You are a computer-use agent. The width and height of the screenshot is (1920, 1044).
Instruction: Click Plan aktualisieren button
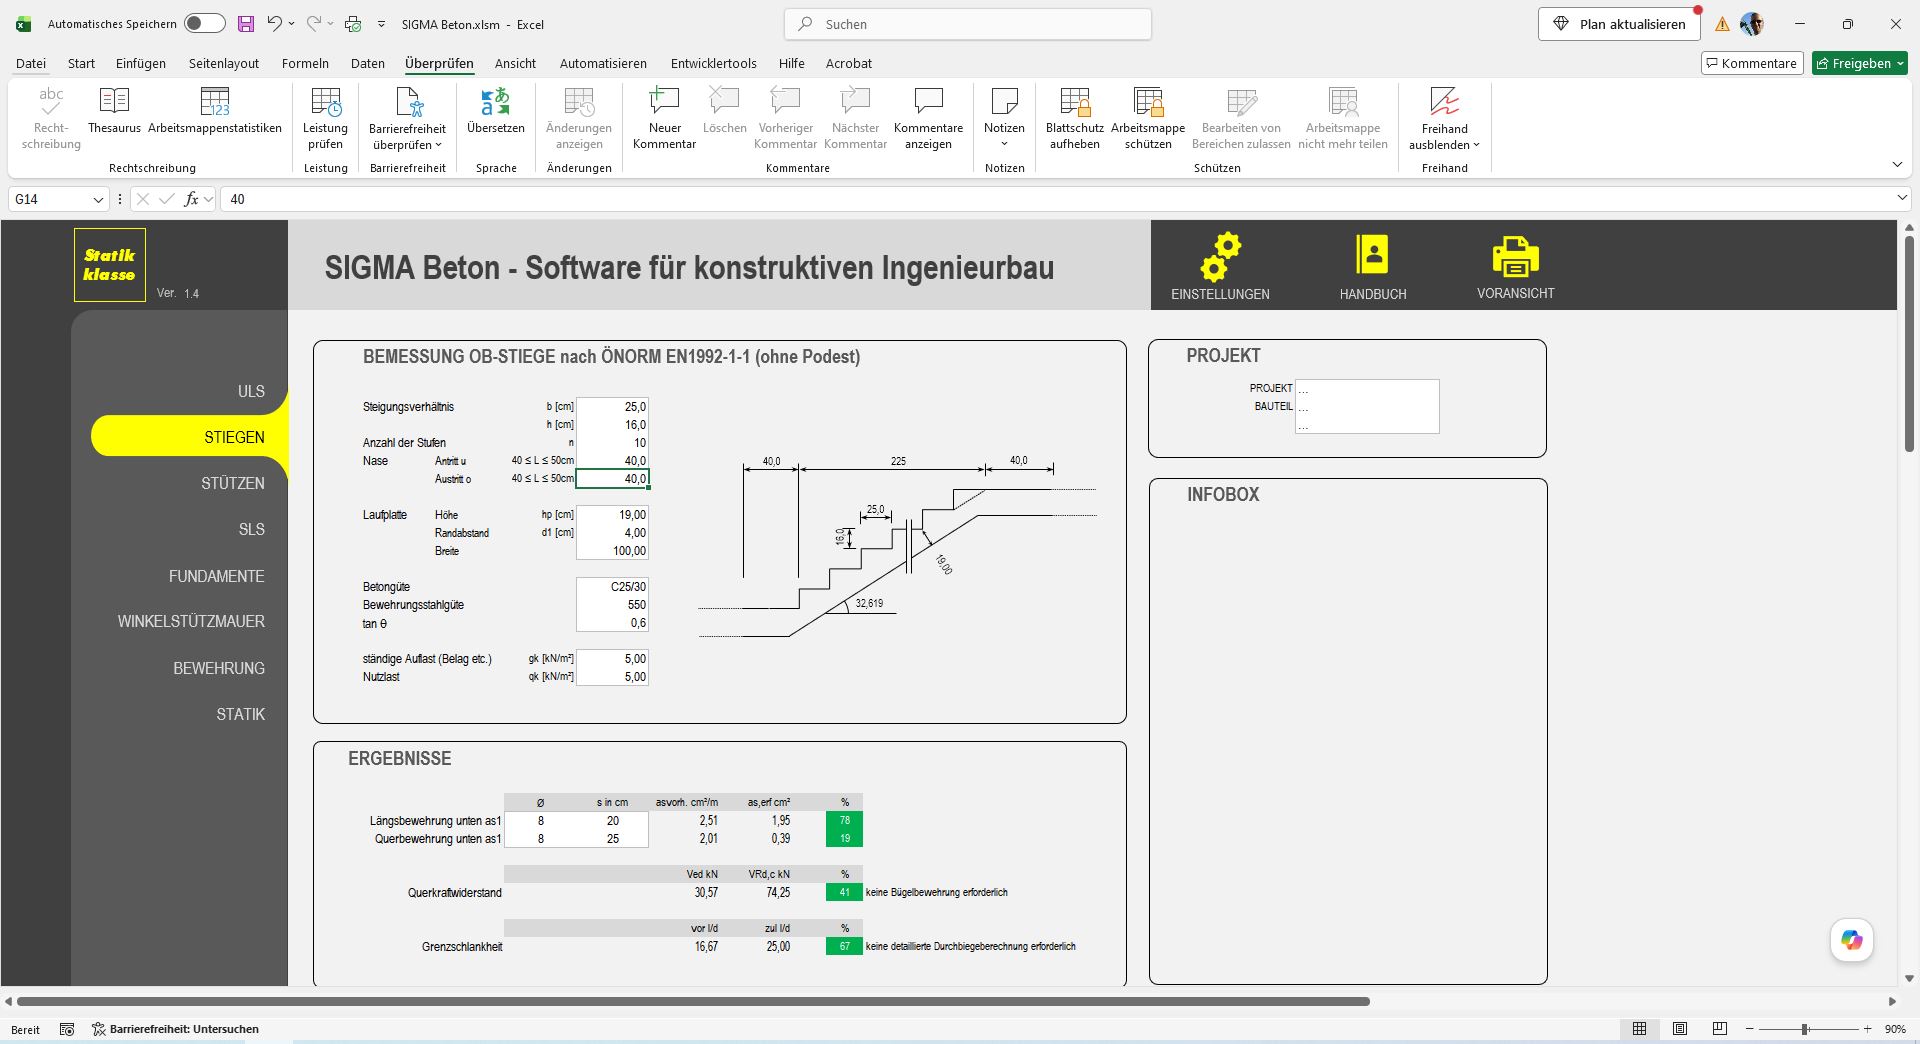tap(1619, 24)
